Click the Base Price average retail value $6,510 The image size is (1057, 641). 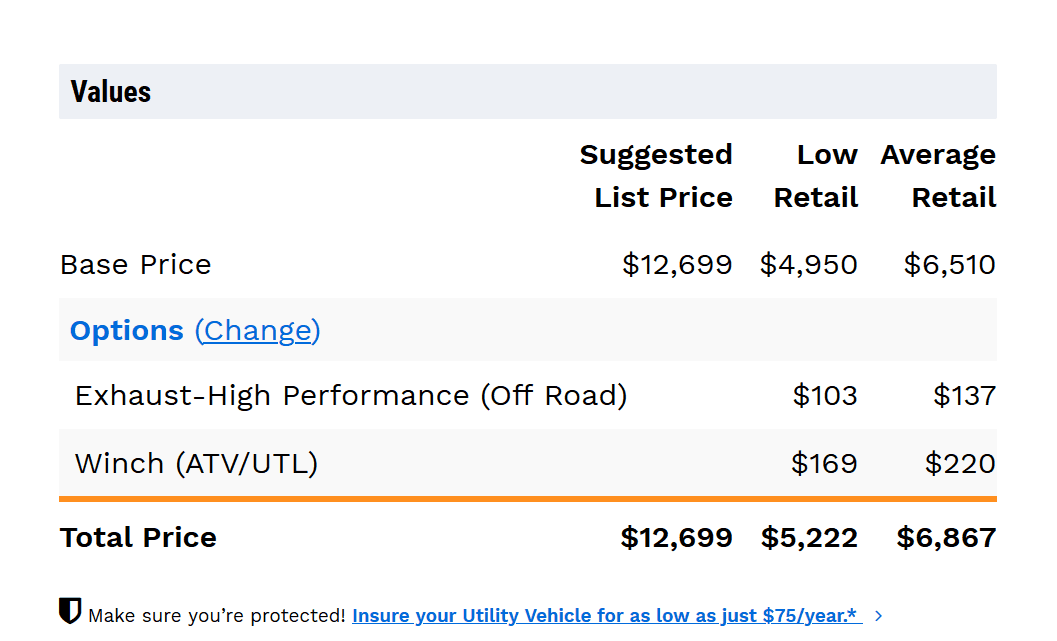[x=949, y=265]
